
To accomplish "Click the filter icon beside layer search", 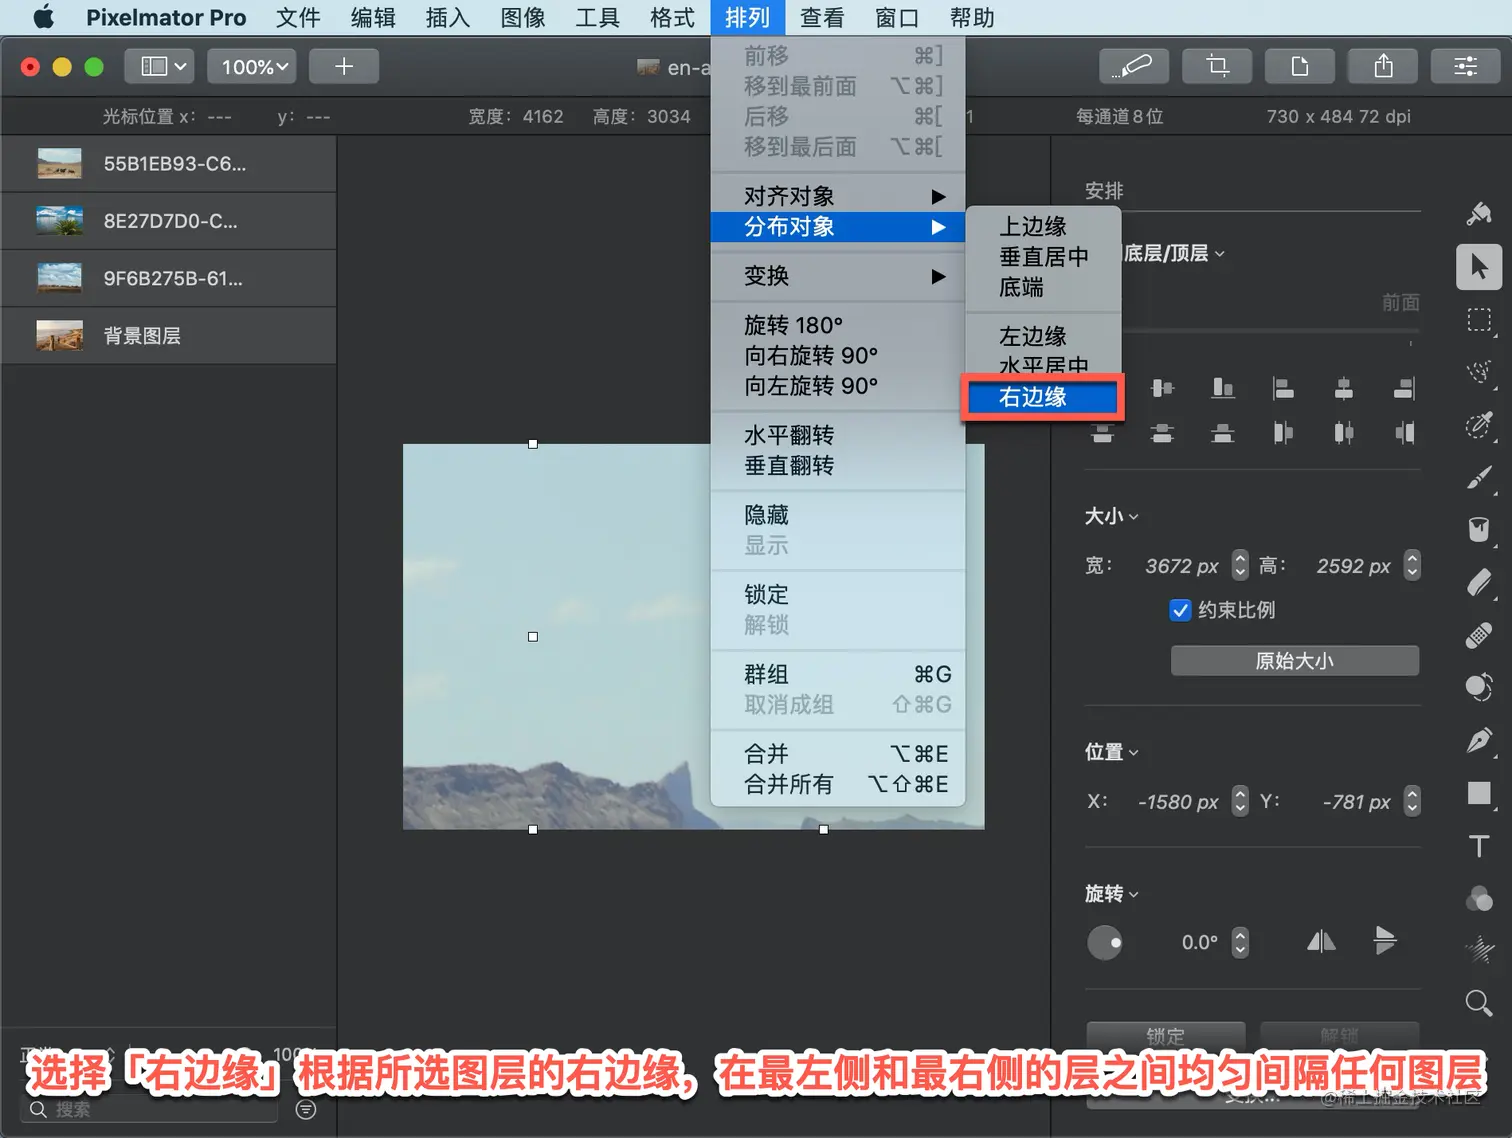I will [306, 1109].
